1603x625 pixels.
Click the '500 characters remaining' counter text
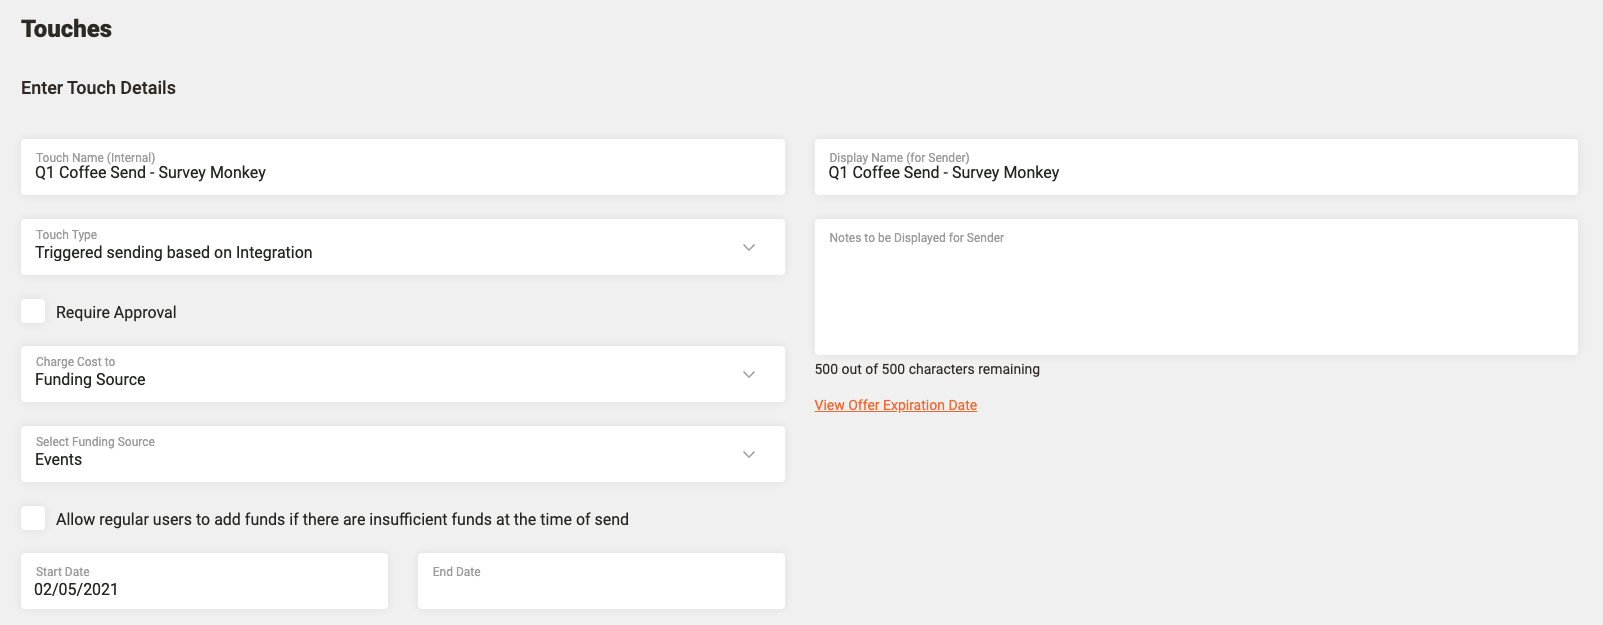coord(927,369)
